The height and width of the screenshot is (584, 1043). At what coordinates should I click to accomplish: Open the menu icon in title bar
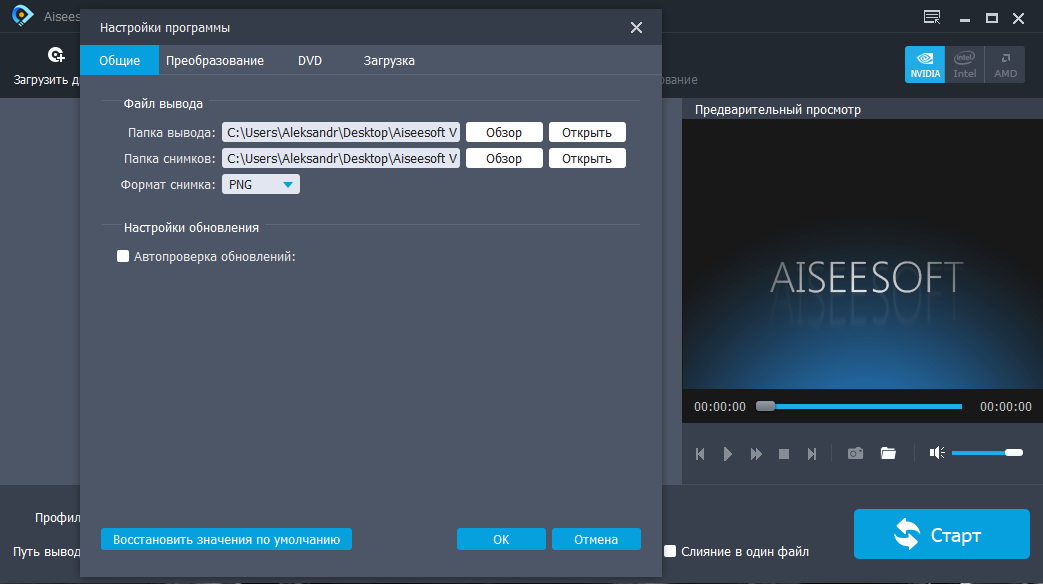[x=932, y=17]
